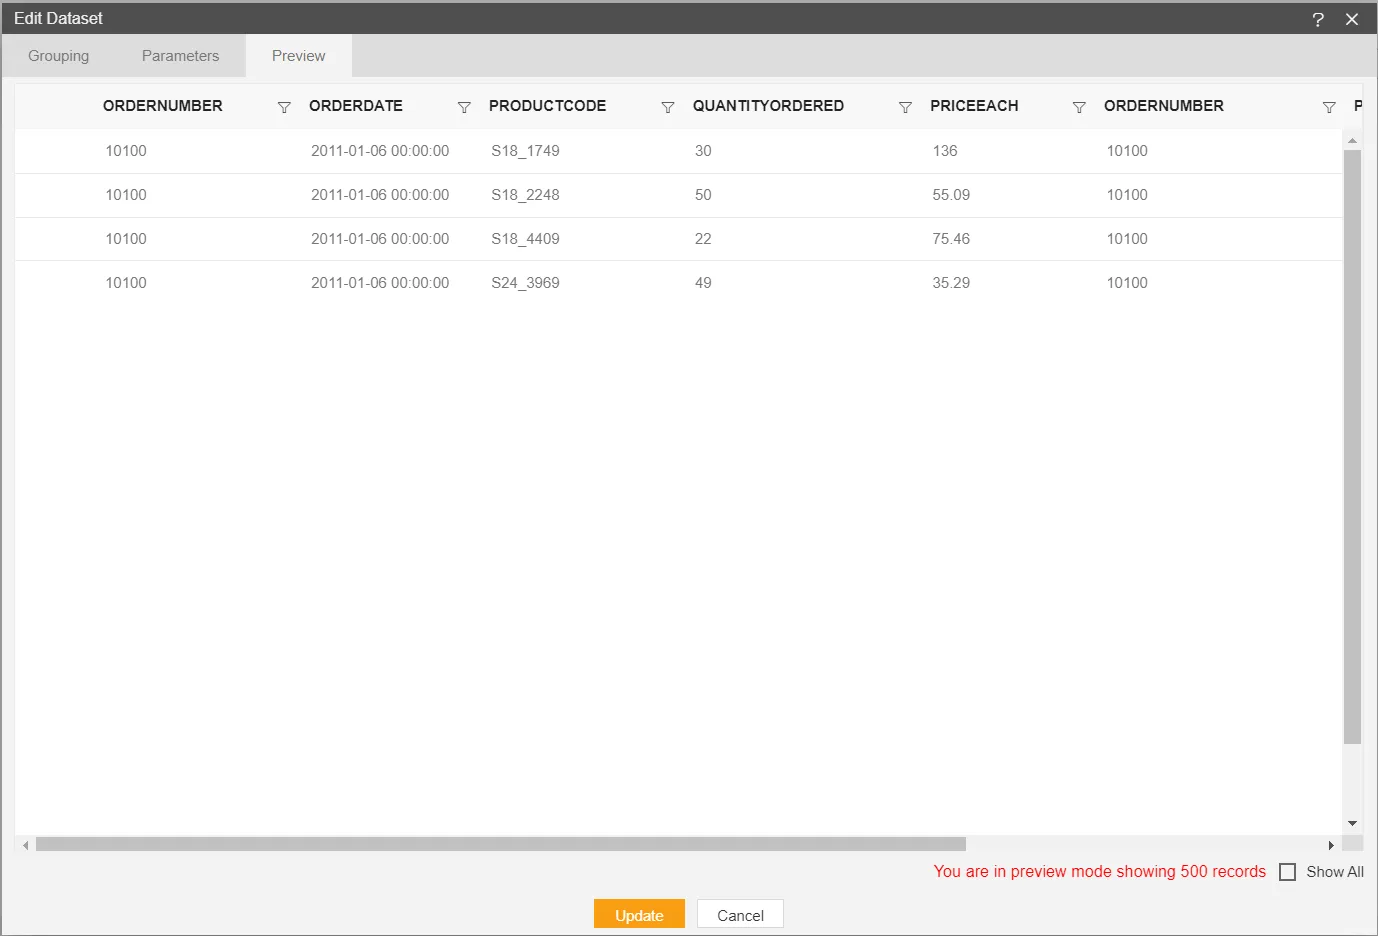
Task: Open help with the question mark icon
Action: [1318, 19]
